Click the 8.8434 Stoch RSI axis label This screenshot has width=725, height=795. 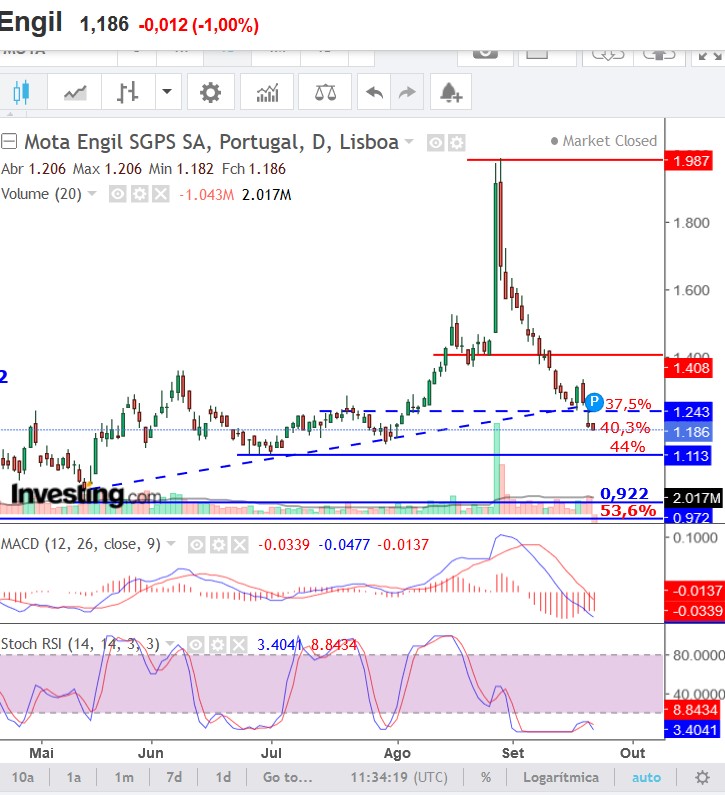692,709
